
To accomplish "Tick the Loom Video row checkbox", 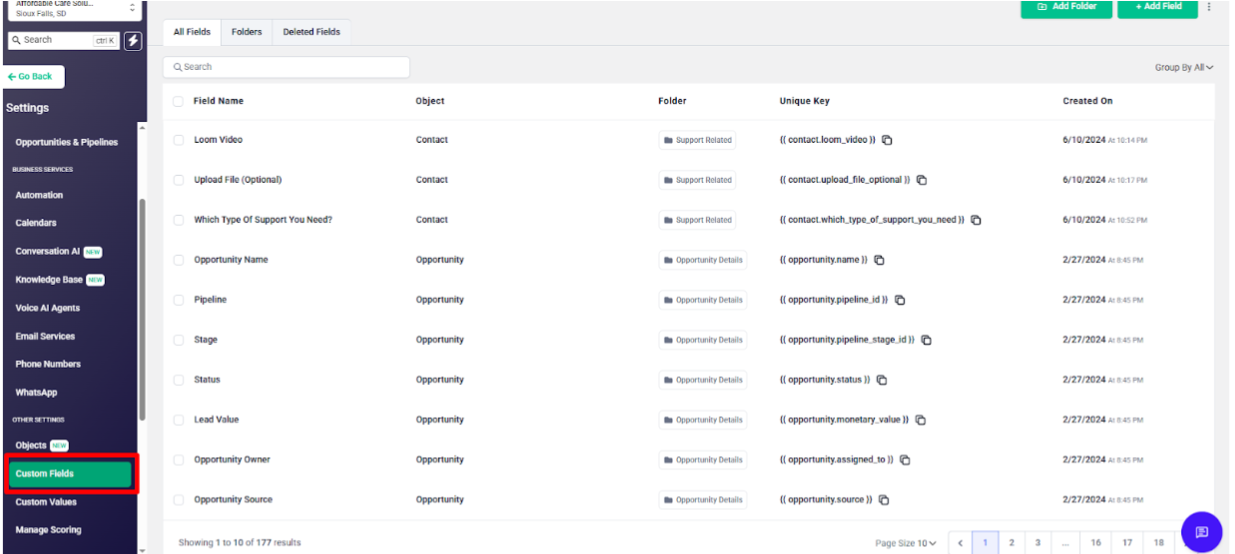I will point(178,140).
